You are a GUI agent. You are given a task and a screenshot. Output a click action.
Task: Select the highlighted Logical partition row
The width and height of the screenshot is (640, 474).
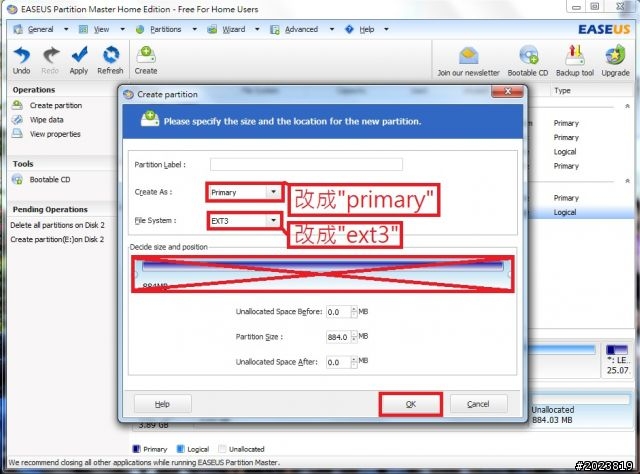[581, 212]
